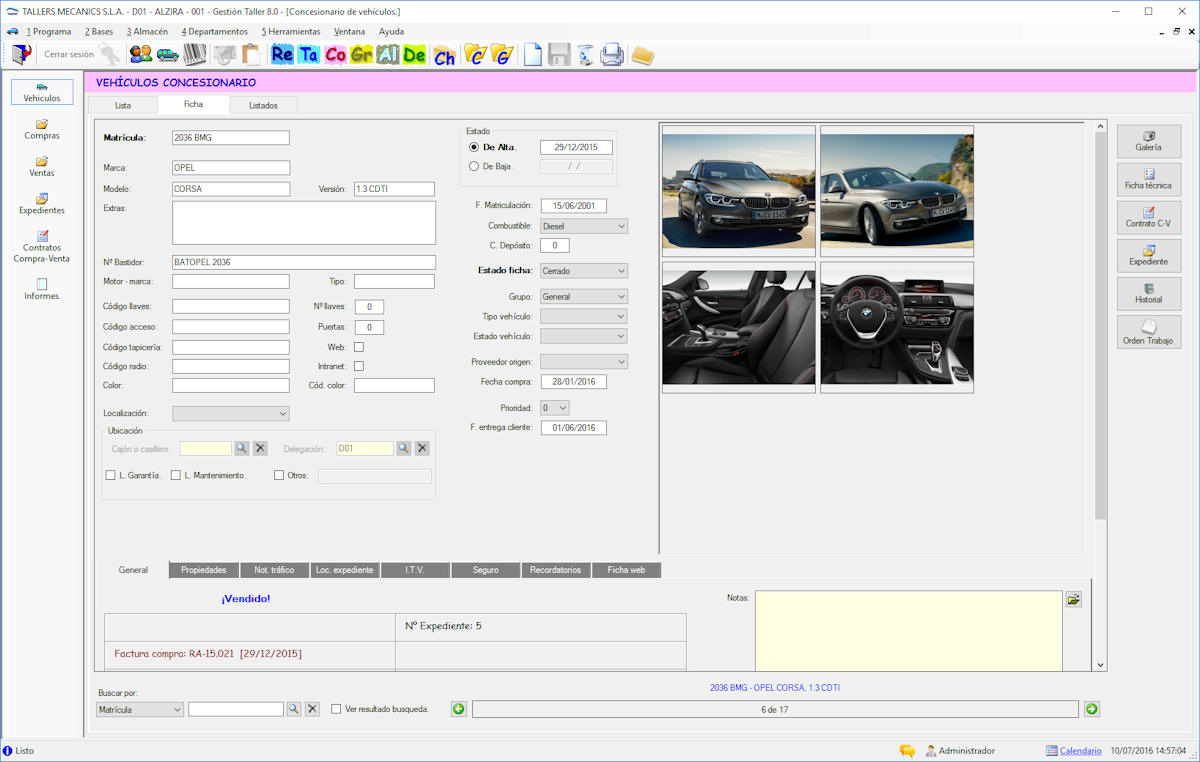This screenshot has height=762, width=1200.
Task: Toggle the Web checkbox
Action: [x=359, y=347]
